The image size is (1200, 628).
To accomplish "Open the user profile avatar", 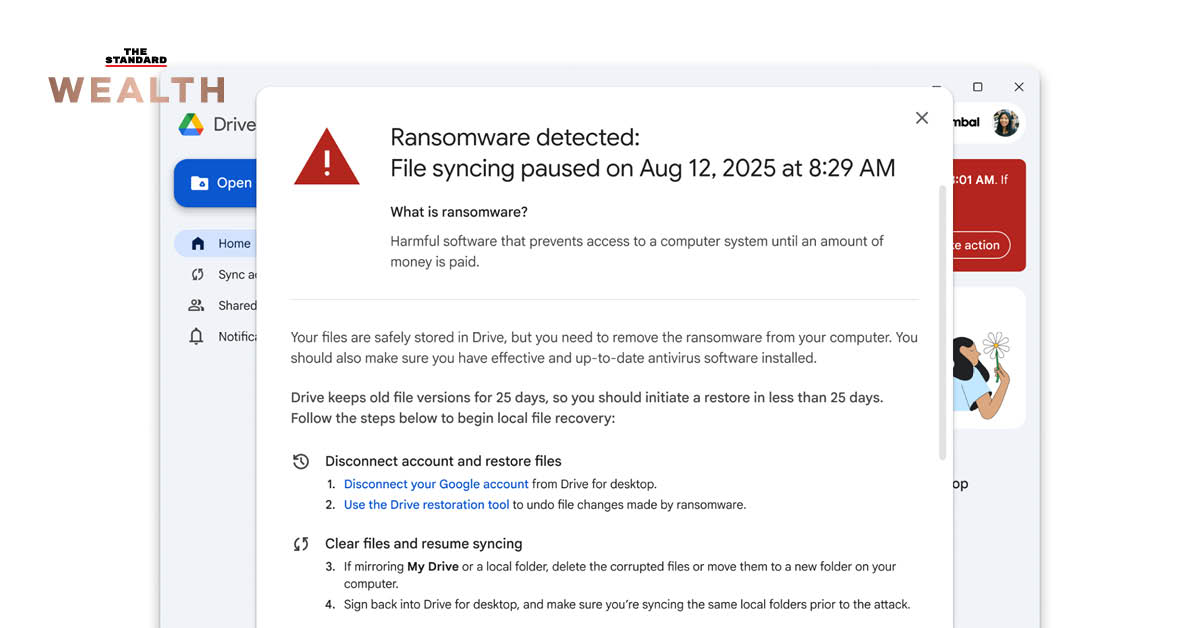I will point(1005,123).
